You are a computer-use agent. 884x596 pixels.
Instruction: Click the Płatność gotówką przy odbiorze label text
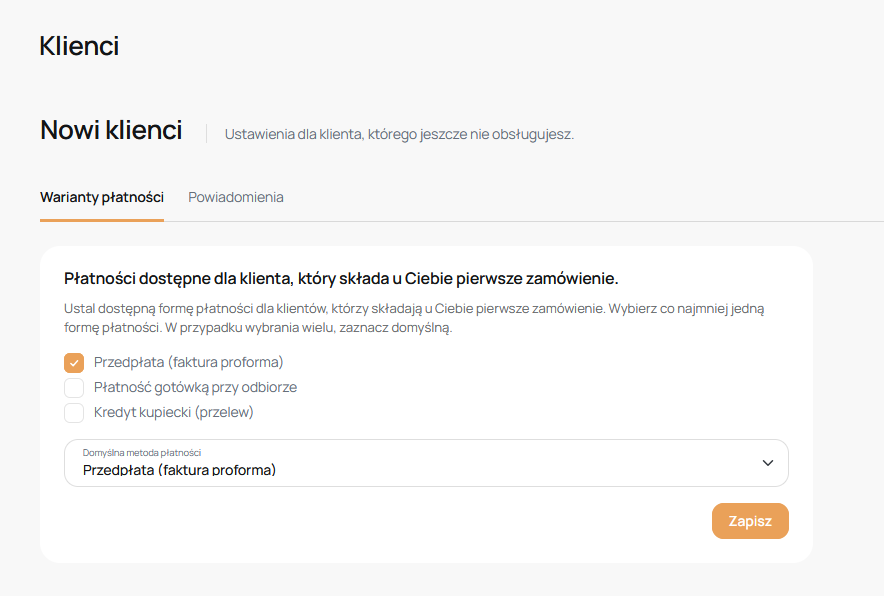click(x=195, y=387)
